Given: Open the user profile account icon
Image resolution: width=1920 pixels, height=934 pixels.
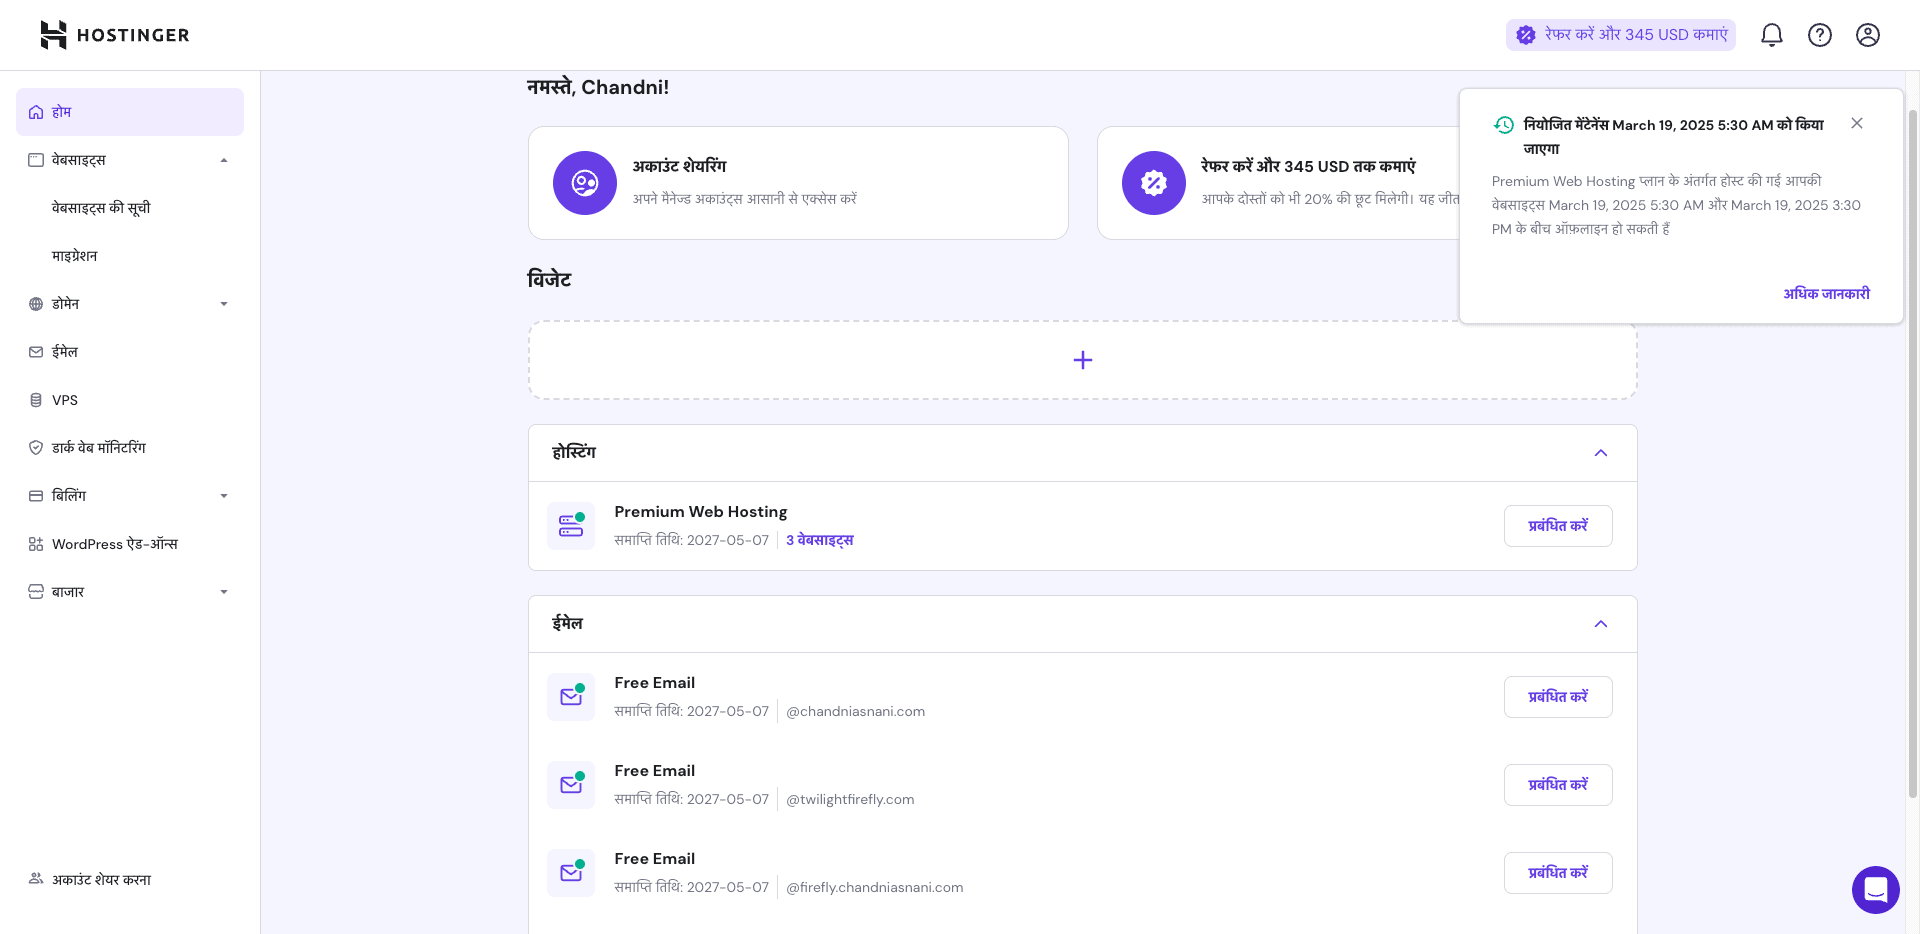Looking at the screenshot, I should 1867,35.
